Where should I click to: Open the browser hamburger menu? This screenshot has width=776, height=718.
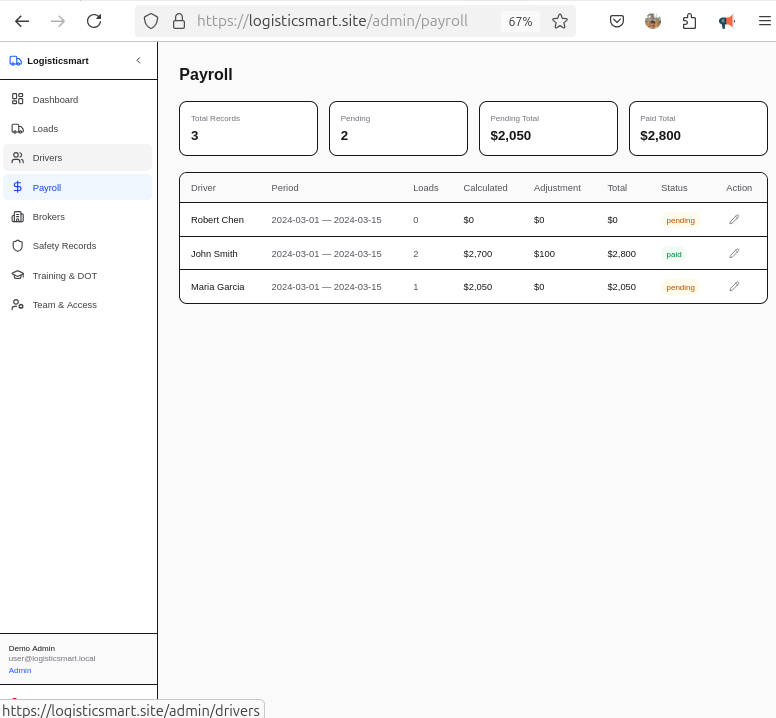(x=765, y=21)
